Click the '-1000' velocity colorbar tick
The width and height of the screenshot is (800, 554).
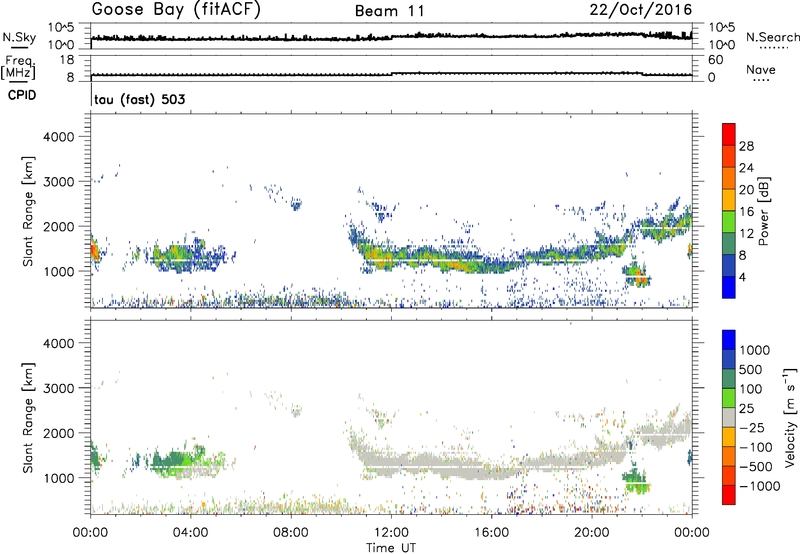click(760, 486)
